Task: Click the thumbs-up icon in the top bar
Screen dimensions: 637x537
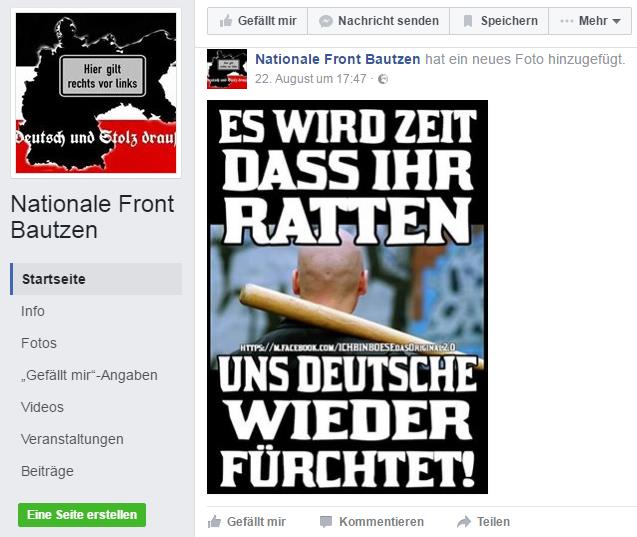Action: point(226,20)
